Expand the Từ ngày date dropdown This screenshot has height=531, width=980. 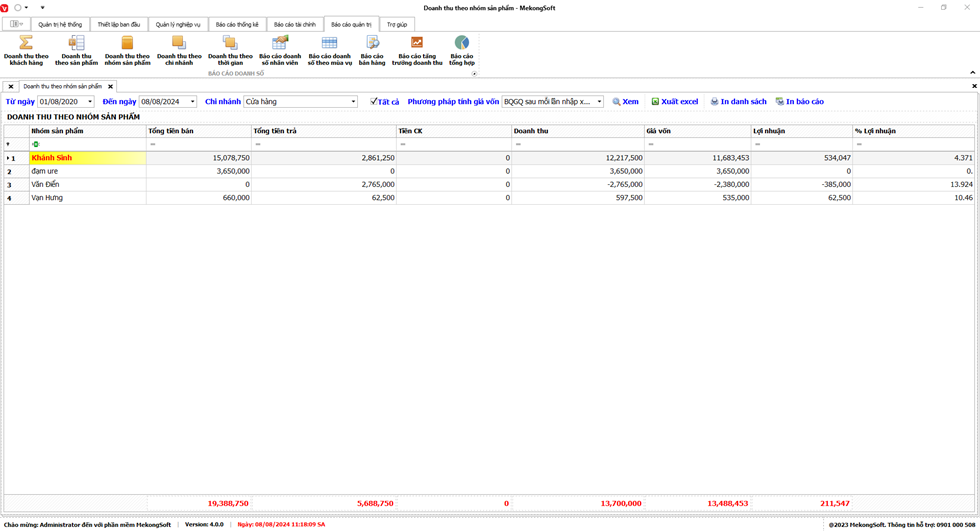tap(90, 102)
